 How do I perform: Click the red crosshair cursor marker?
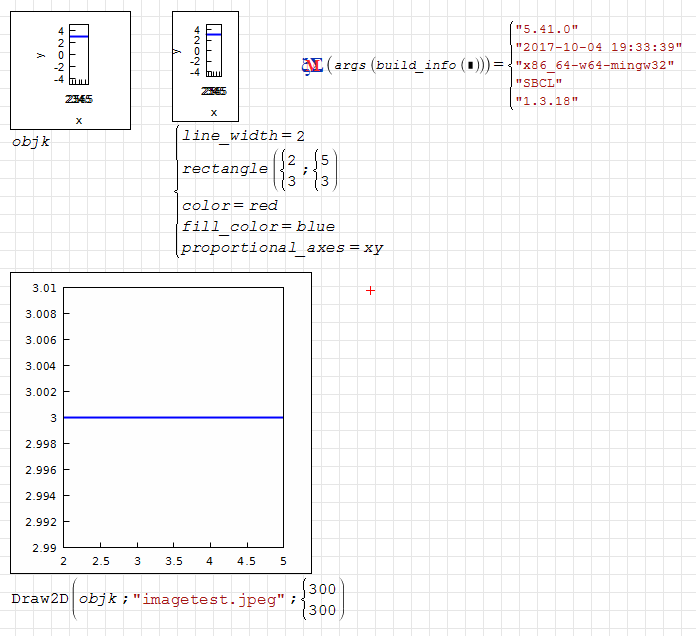tap(371, 290)
